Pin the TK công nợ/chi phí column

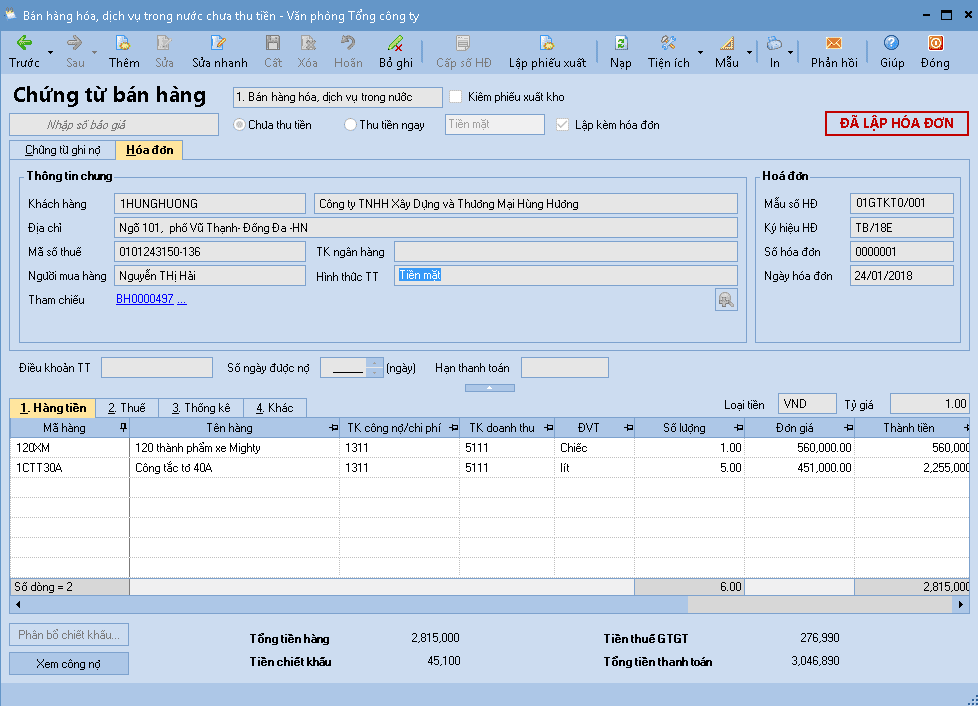point(453,428)
